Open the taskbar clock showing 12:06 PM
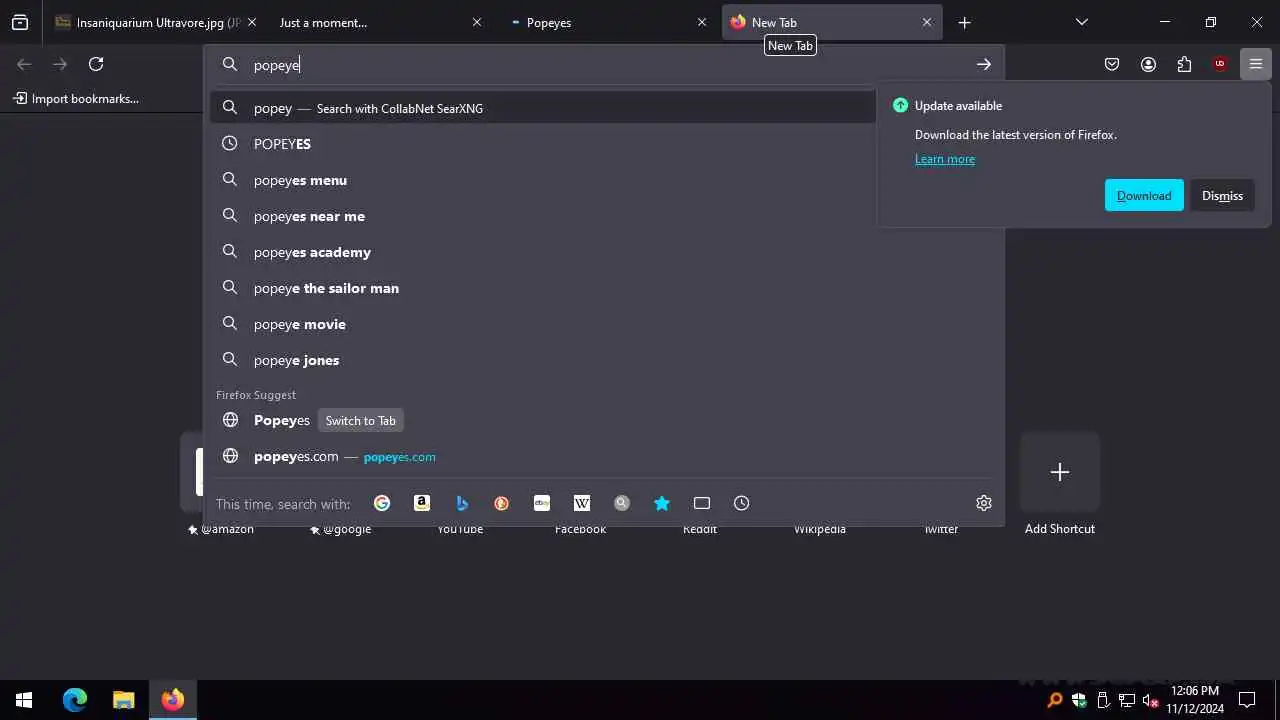Viewport: 1280px width, 720px height. coord(1195,700)
